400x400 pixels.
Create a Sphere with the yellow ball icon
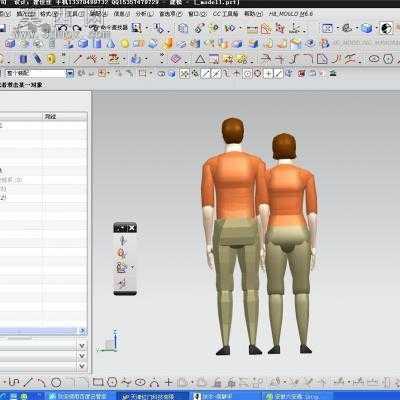[125, 44]
